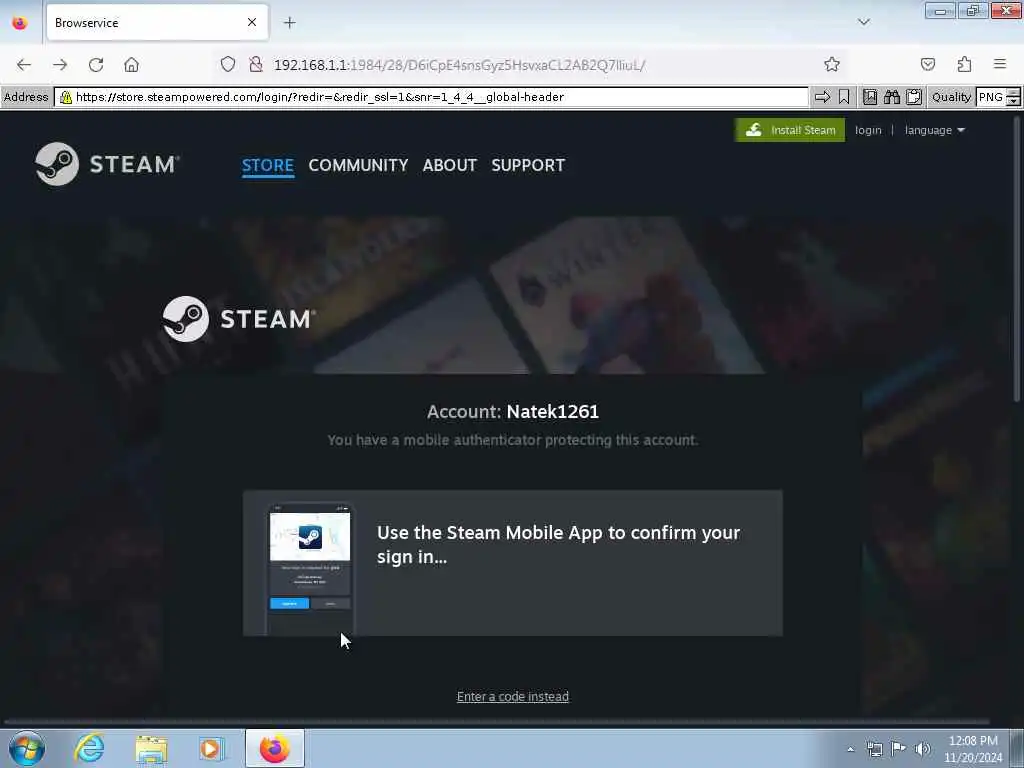This screenshot has width=1024, height=768.
Task: Click the Browservice Address field
Action: point(431,97)
